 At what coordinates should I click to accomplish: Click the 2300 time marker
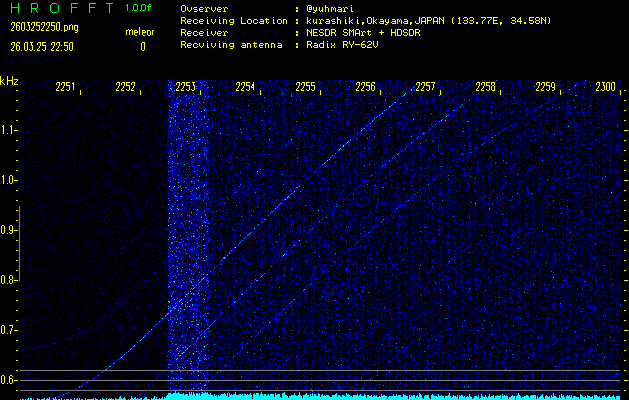(606, 88)
